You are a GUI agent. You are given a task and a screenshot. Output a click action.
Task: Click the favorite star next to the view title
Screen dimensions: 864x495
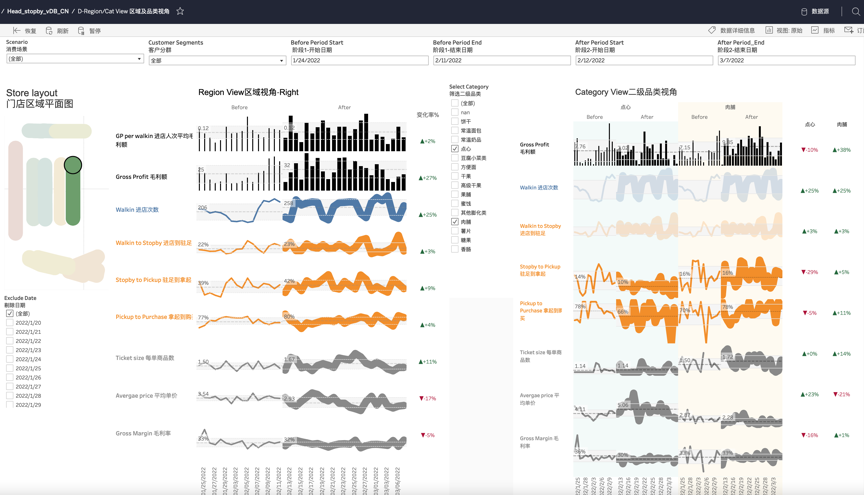pyautogui.click(x=180, y=11)
